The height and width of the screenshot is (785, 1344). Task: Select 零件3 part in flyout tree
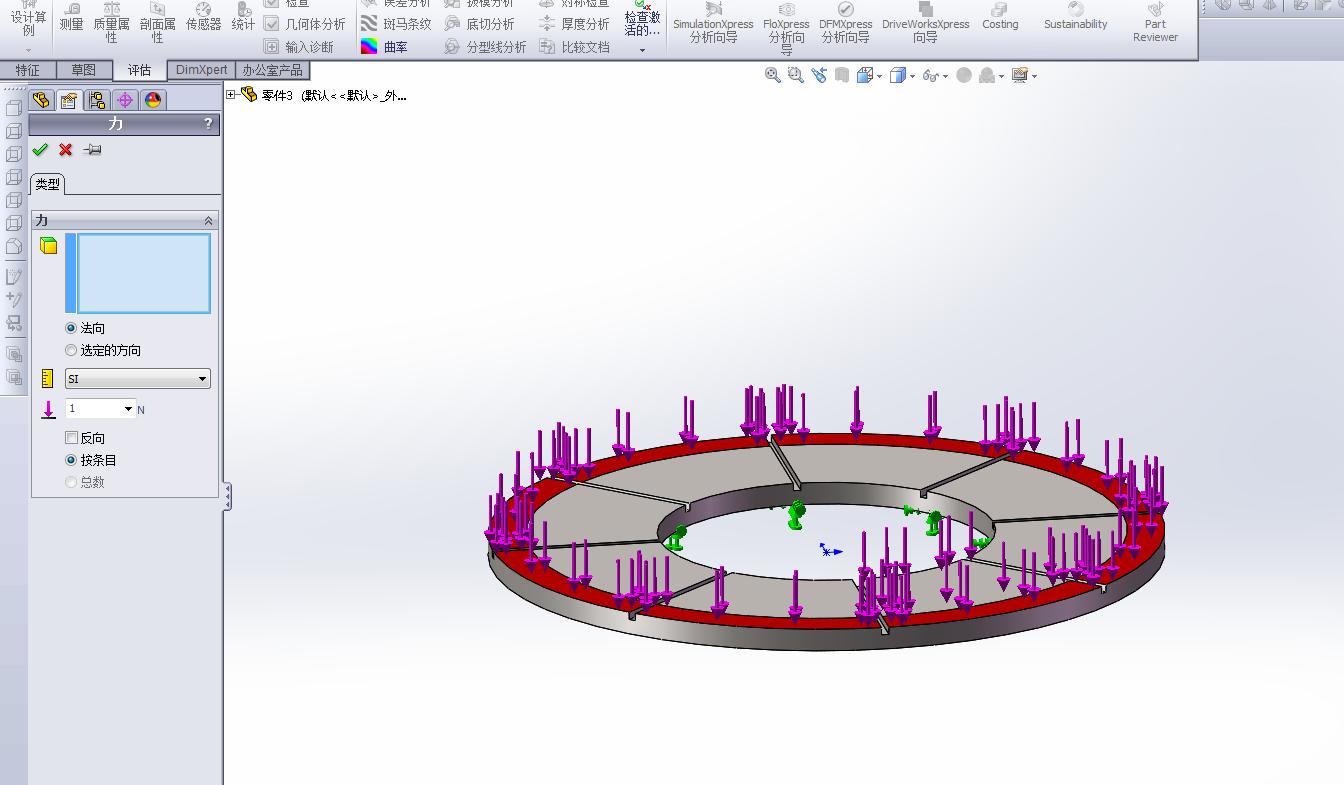(333, 96)
